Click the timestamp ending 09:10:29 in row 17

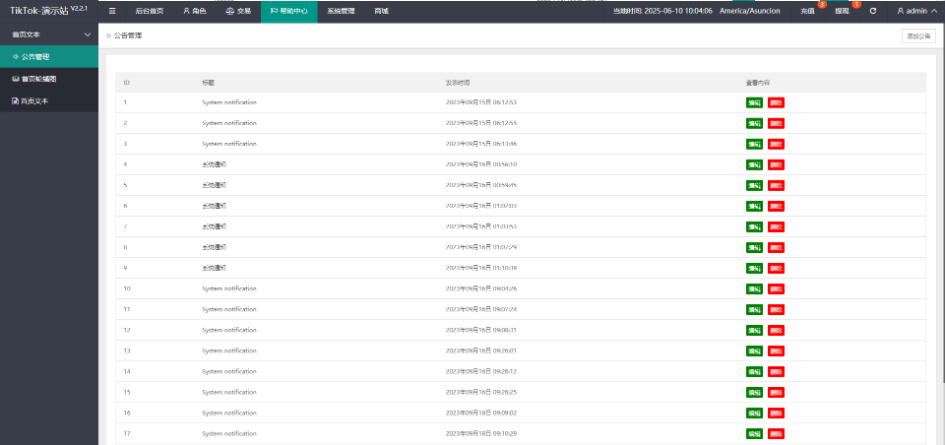click(481, 434)
